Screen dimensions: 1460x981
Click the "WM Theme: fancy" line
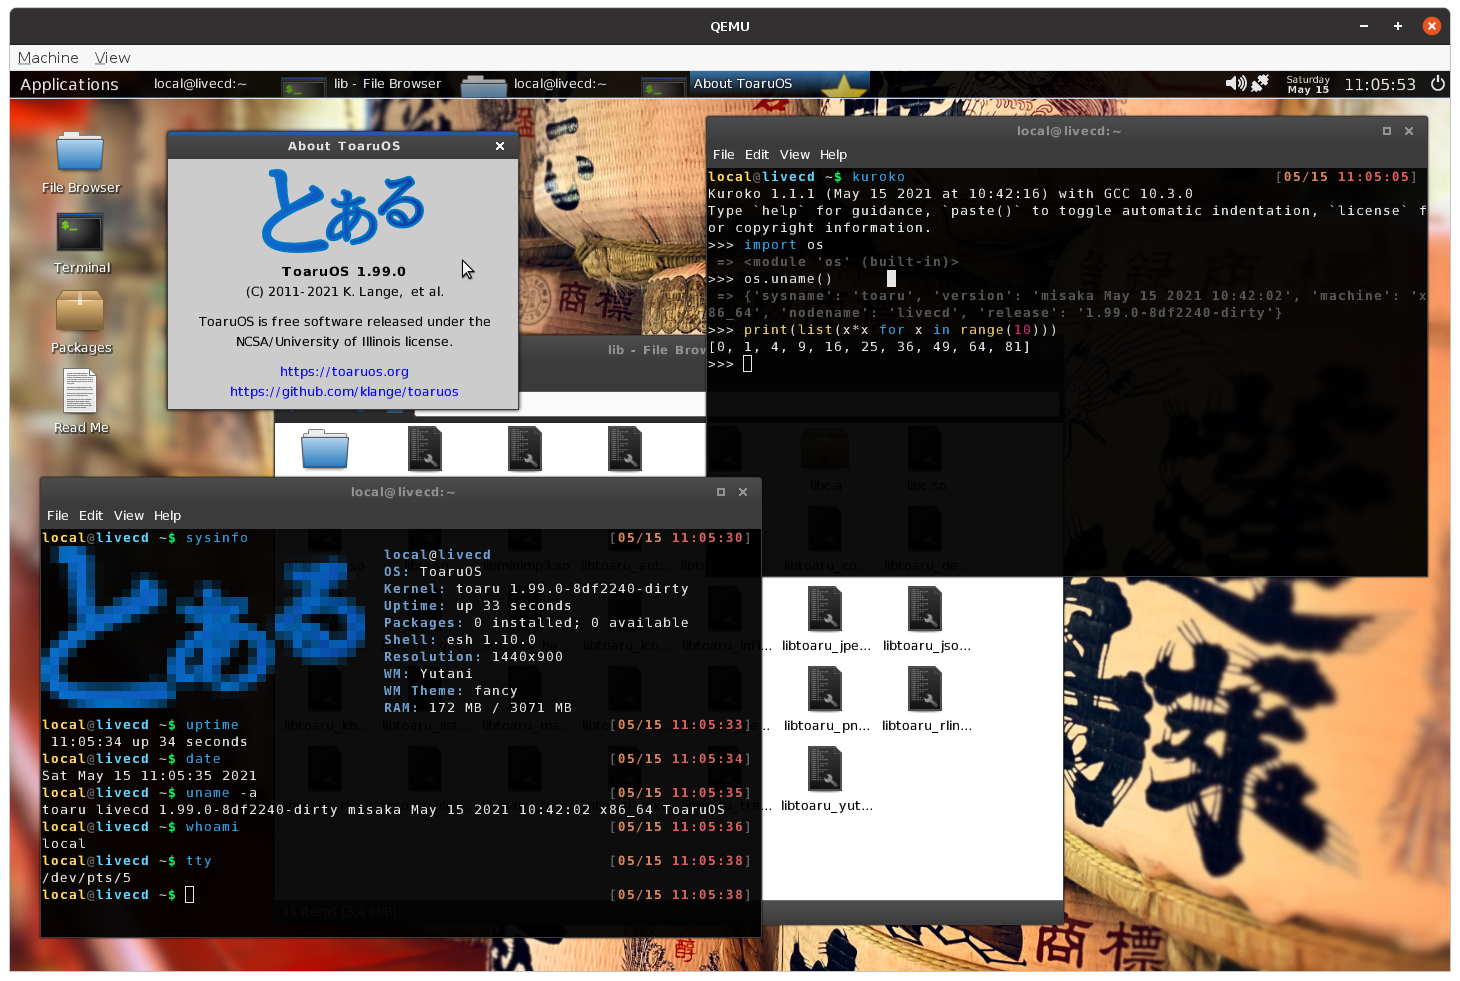[451, 691]
